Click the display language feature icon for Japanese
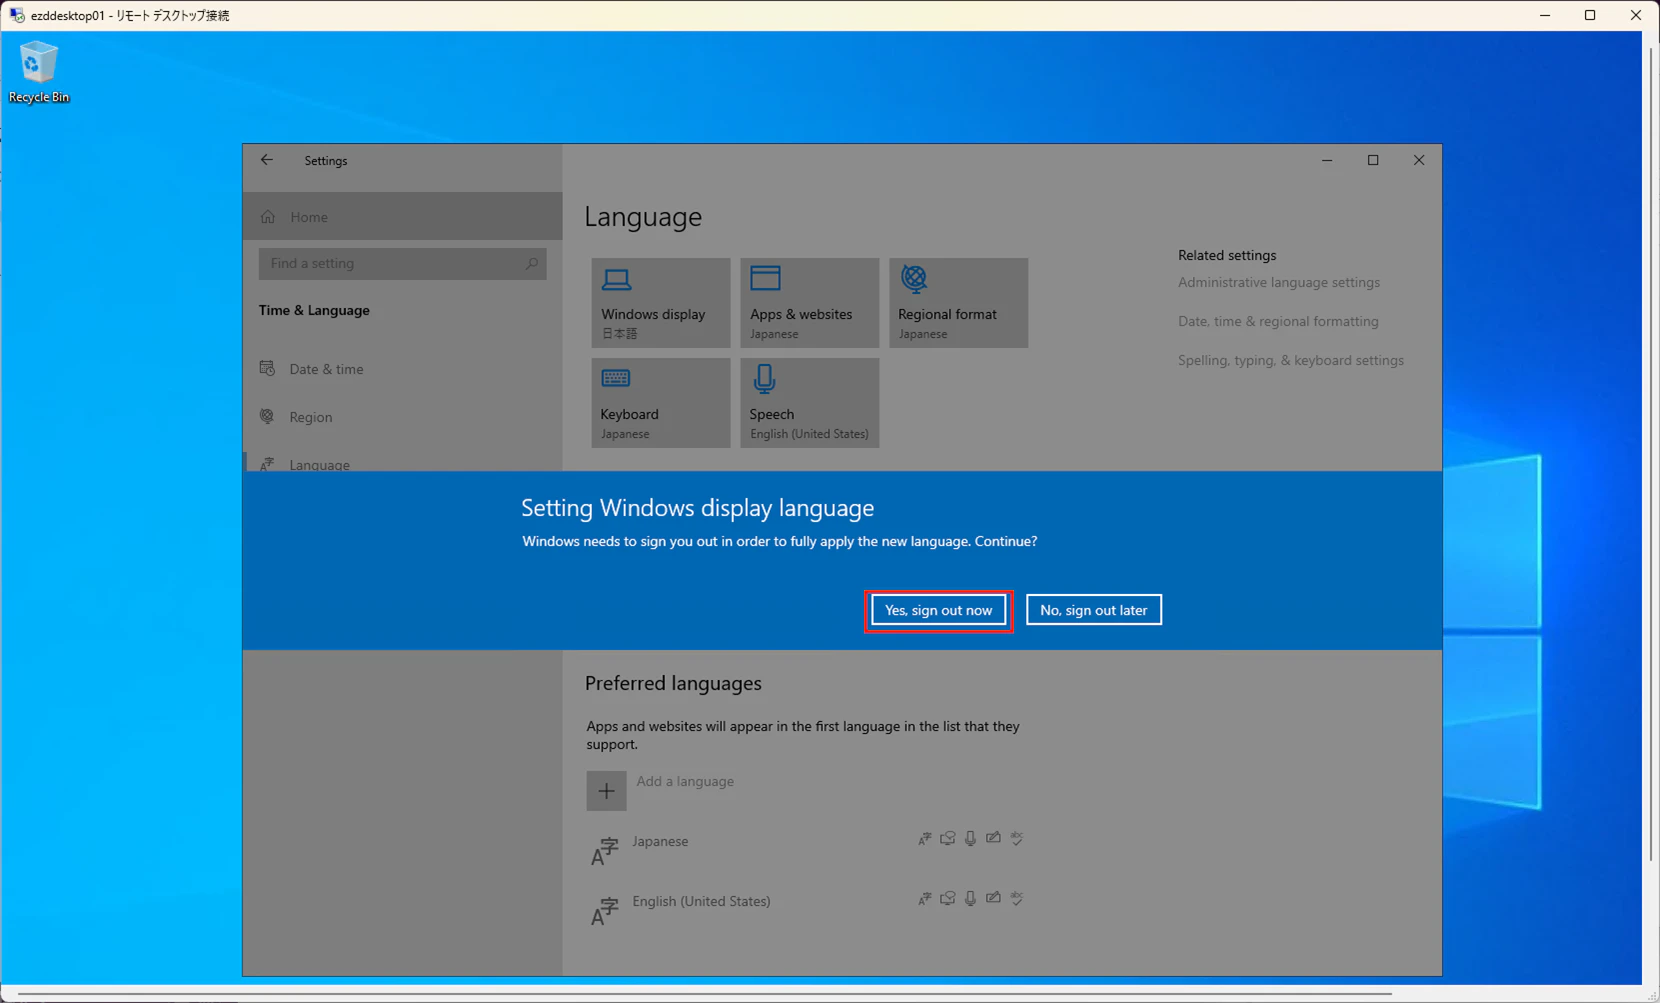 click(x=925, y=839)
